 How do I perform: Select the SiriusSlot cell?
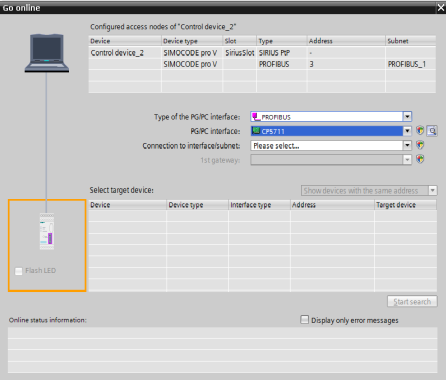(239, 53)
